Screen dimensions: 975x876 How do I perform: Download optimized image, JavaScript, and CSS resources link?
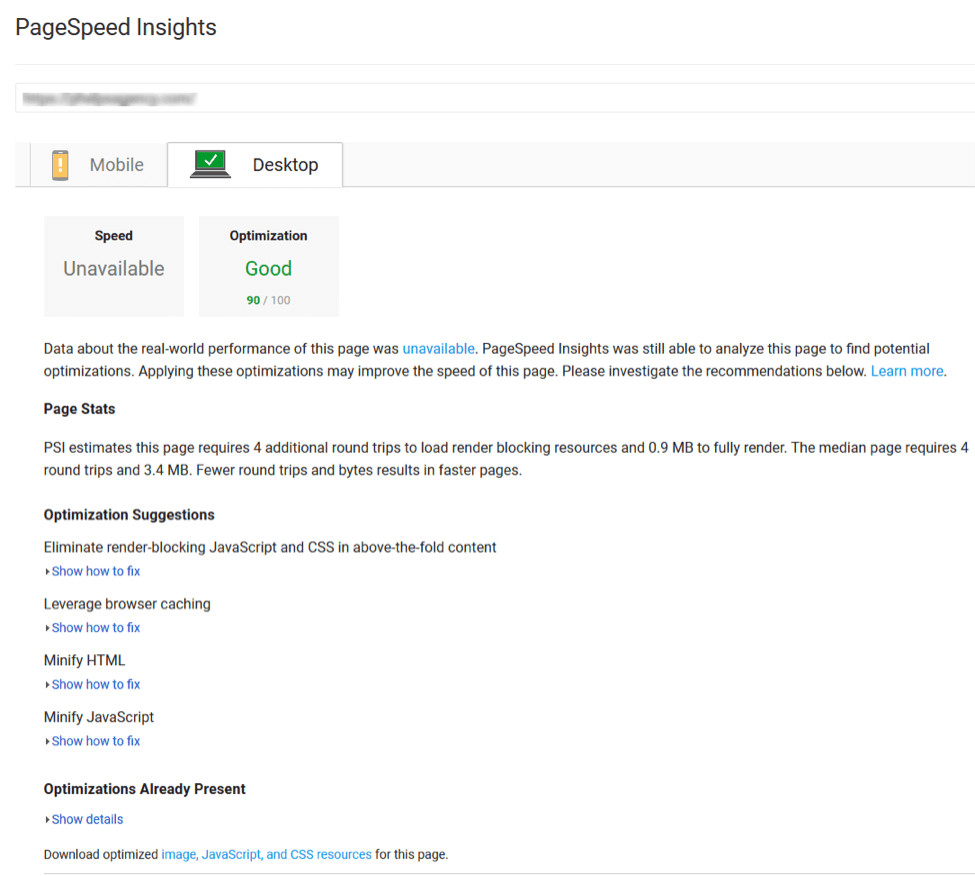tap(266, 855)
